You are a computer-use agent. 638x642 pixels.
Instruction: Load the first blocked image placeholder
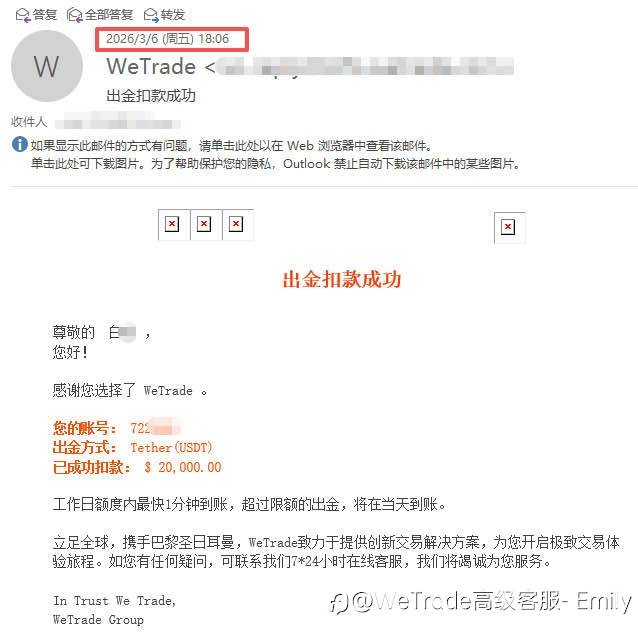coord(172,224)
